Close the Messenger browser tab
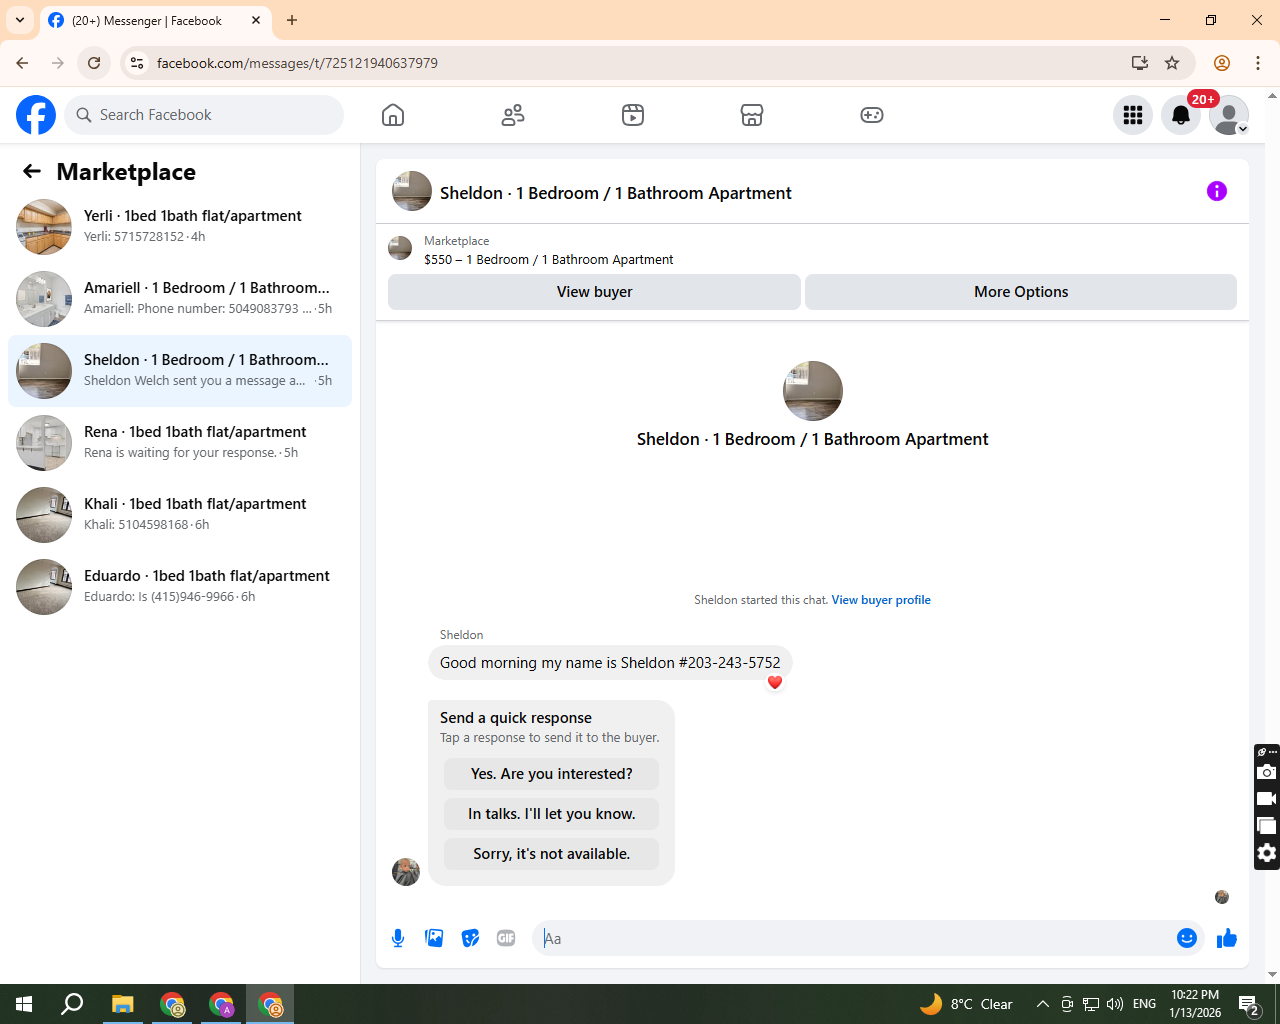The height and width of the screenshot is (1024, 1280). [x=256, y=20]
